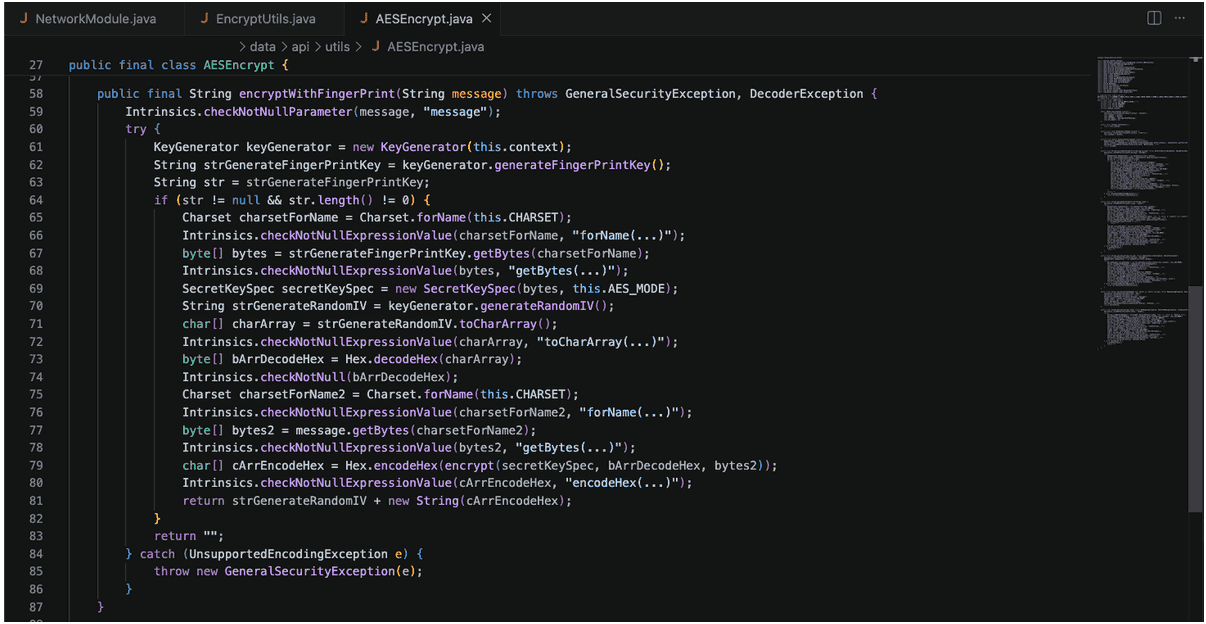Expand the api breadcrumb segment
The image size is (1206, 624).
click(x=301, y=47)
